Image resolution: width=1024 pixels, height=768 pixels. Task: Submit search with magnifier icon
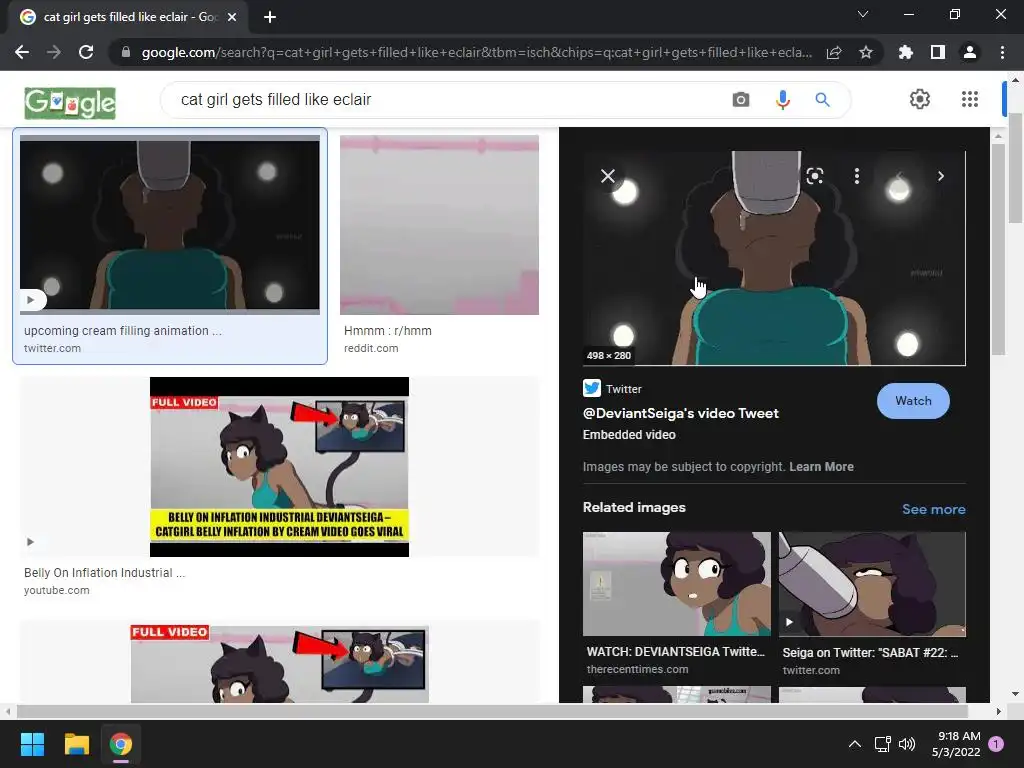(x=822, y=99)
